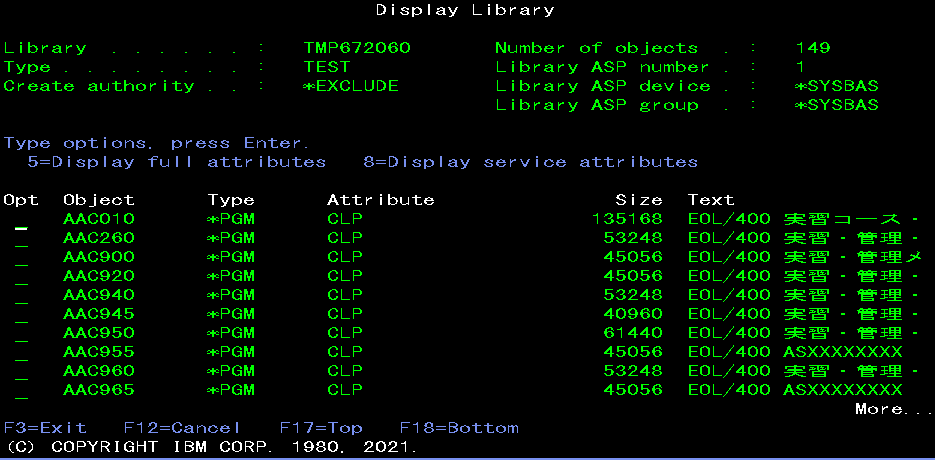This screenshot has height=460, width=935.
Task: Click the size value 135168
Action: (627, 219)
